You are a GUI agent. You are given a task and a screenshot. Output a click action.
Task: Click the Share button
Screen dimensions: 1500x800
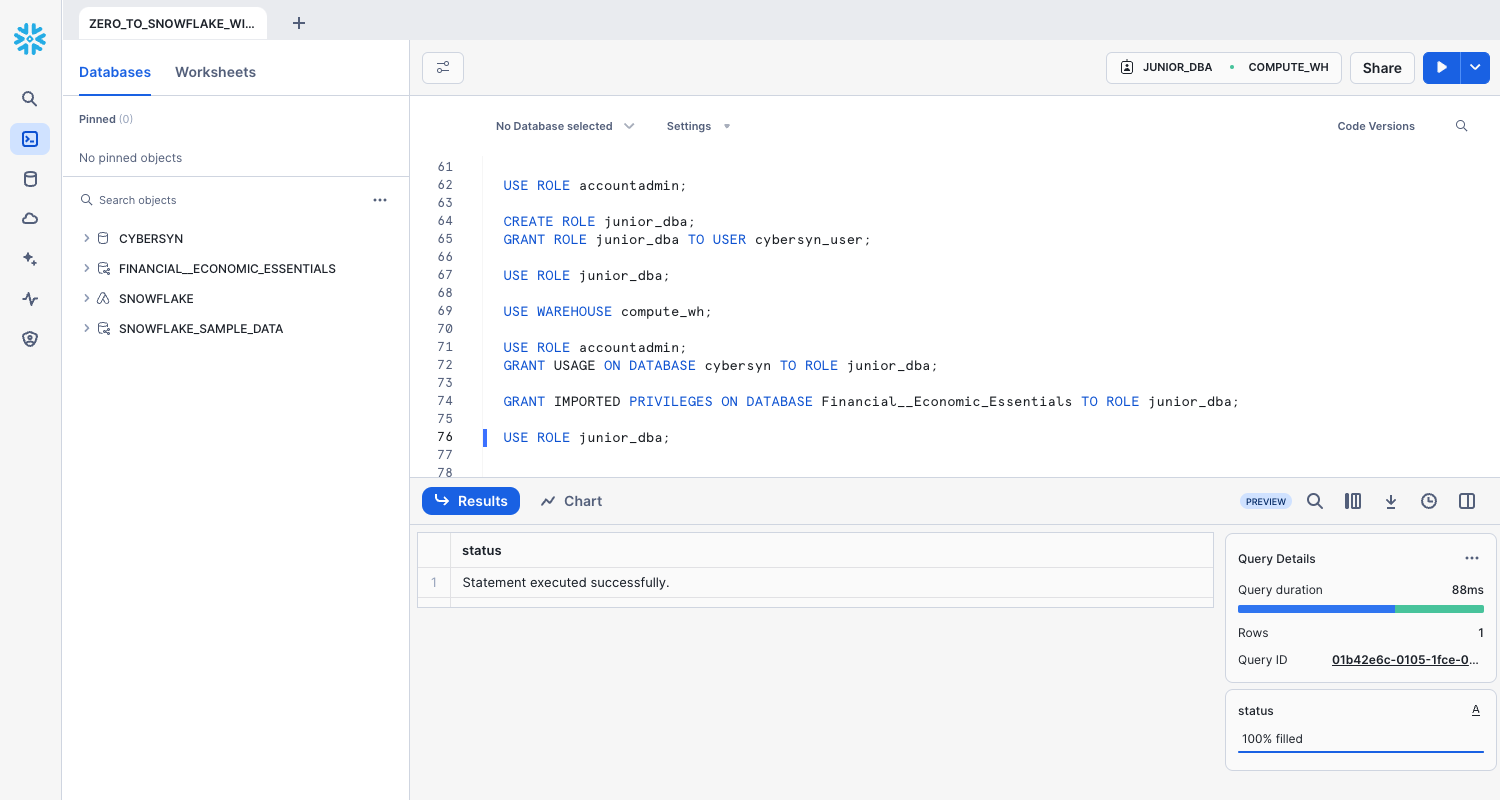tap(1381, 67)
